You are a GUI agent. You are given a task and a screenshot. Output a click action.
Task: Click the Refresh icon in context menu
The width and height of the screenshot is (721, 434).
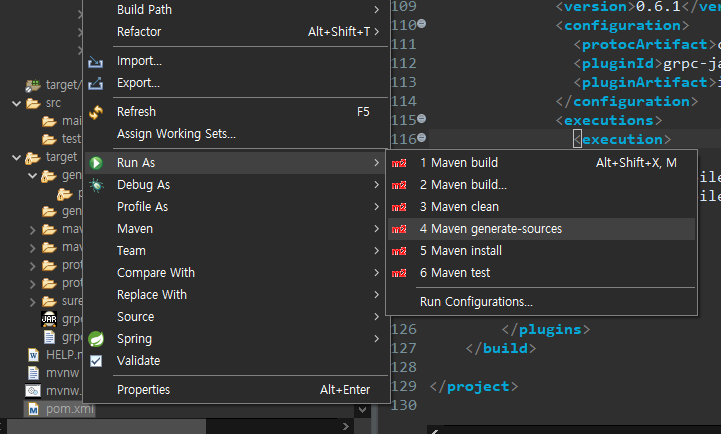click(96, 112)
